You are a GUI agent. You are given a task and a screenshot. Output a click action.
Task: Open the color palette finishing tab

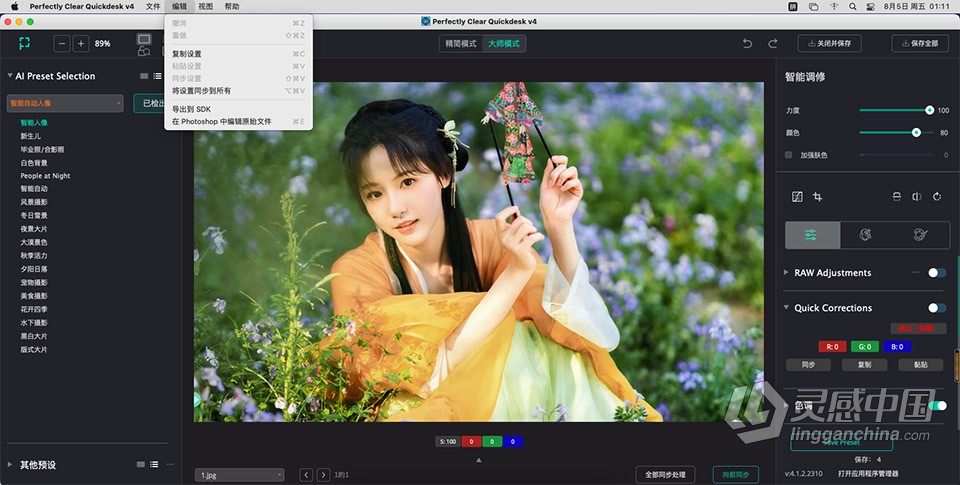[x=921, y=235]
